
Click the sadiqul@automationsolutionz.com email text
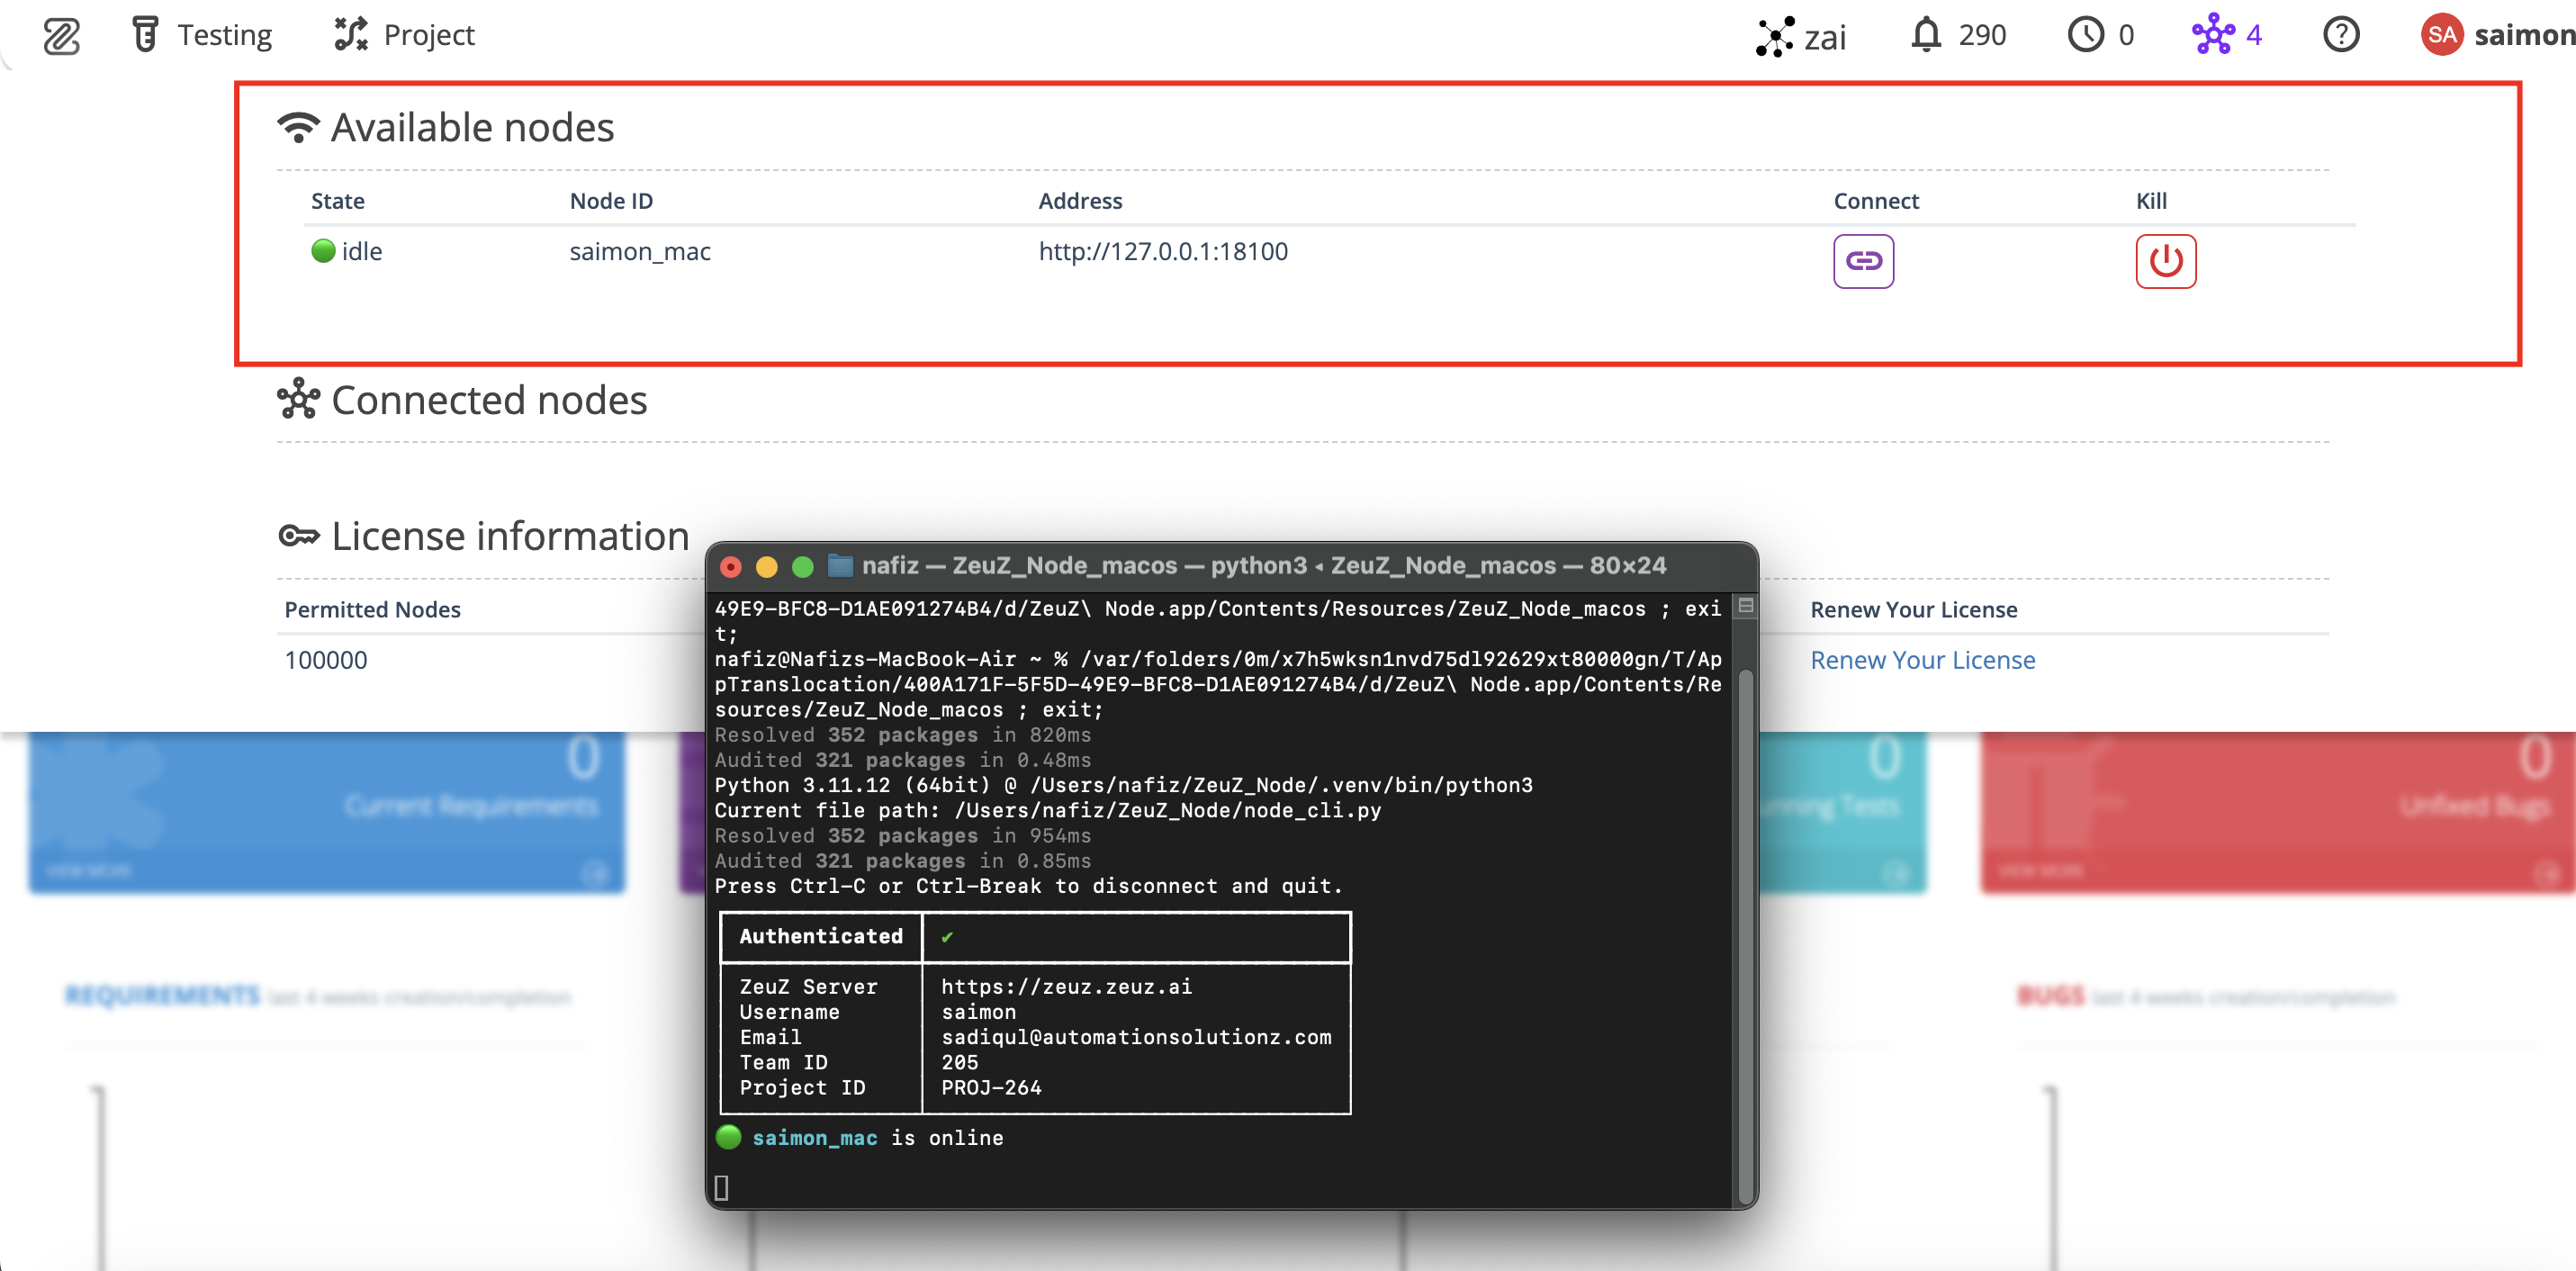click(1136, 1037)
